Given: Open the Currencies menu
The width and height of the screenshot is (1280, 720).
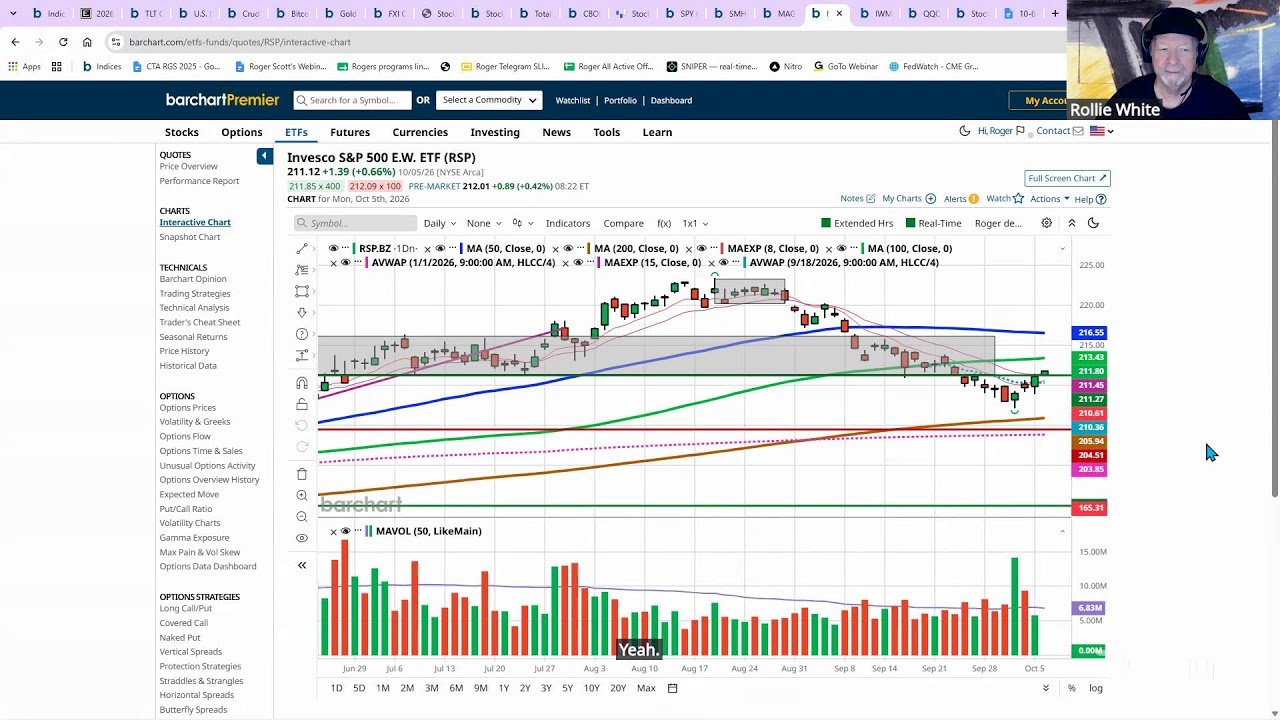Looking at the screenshot, I should (x=420, y=132).
